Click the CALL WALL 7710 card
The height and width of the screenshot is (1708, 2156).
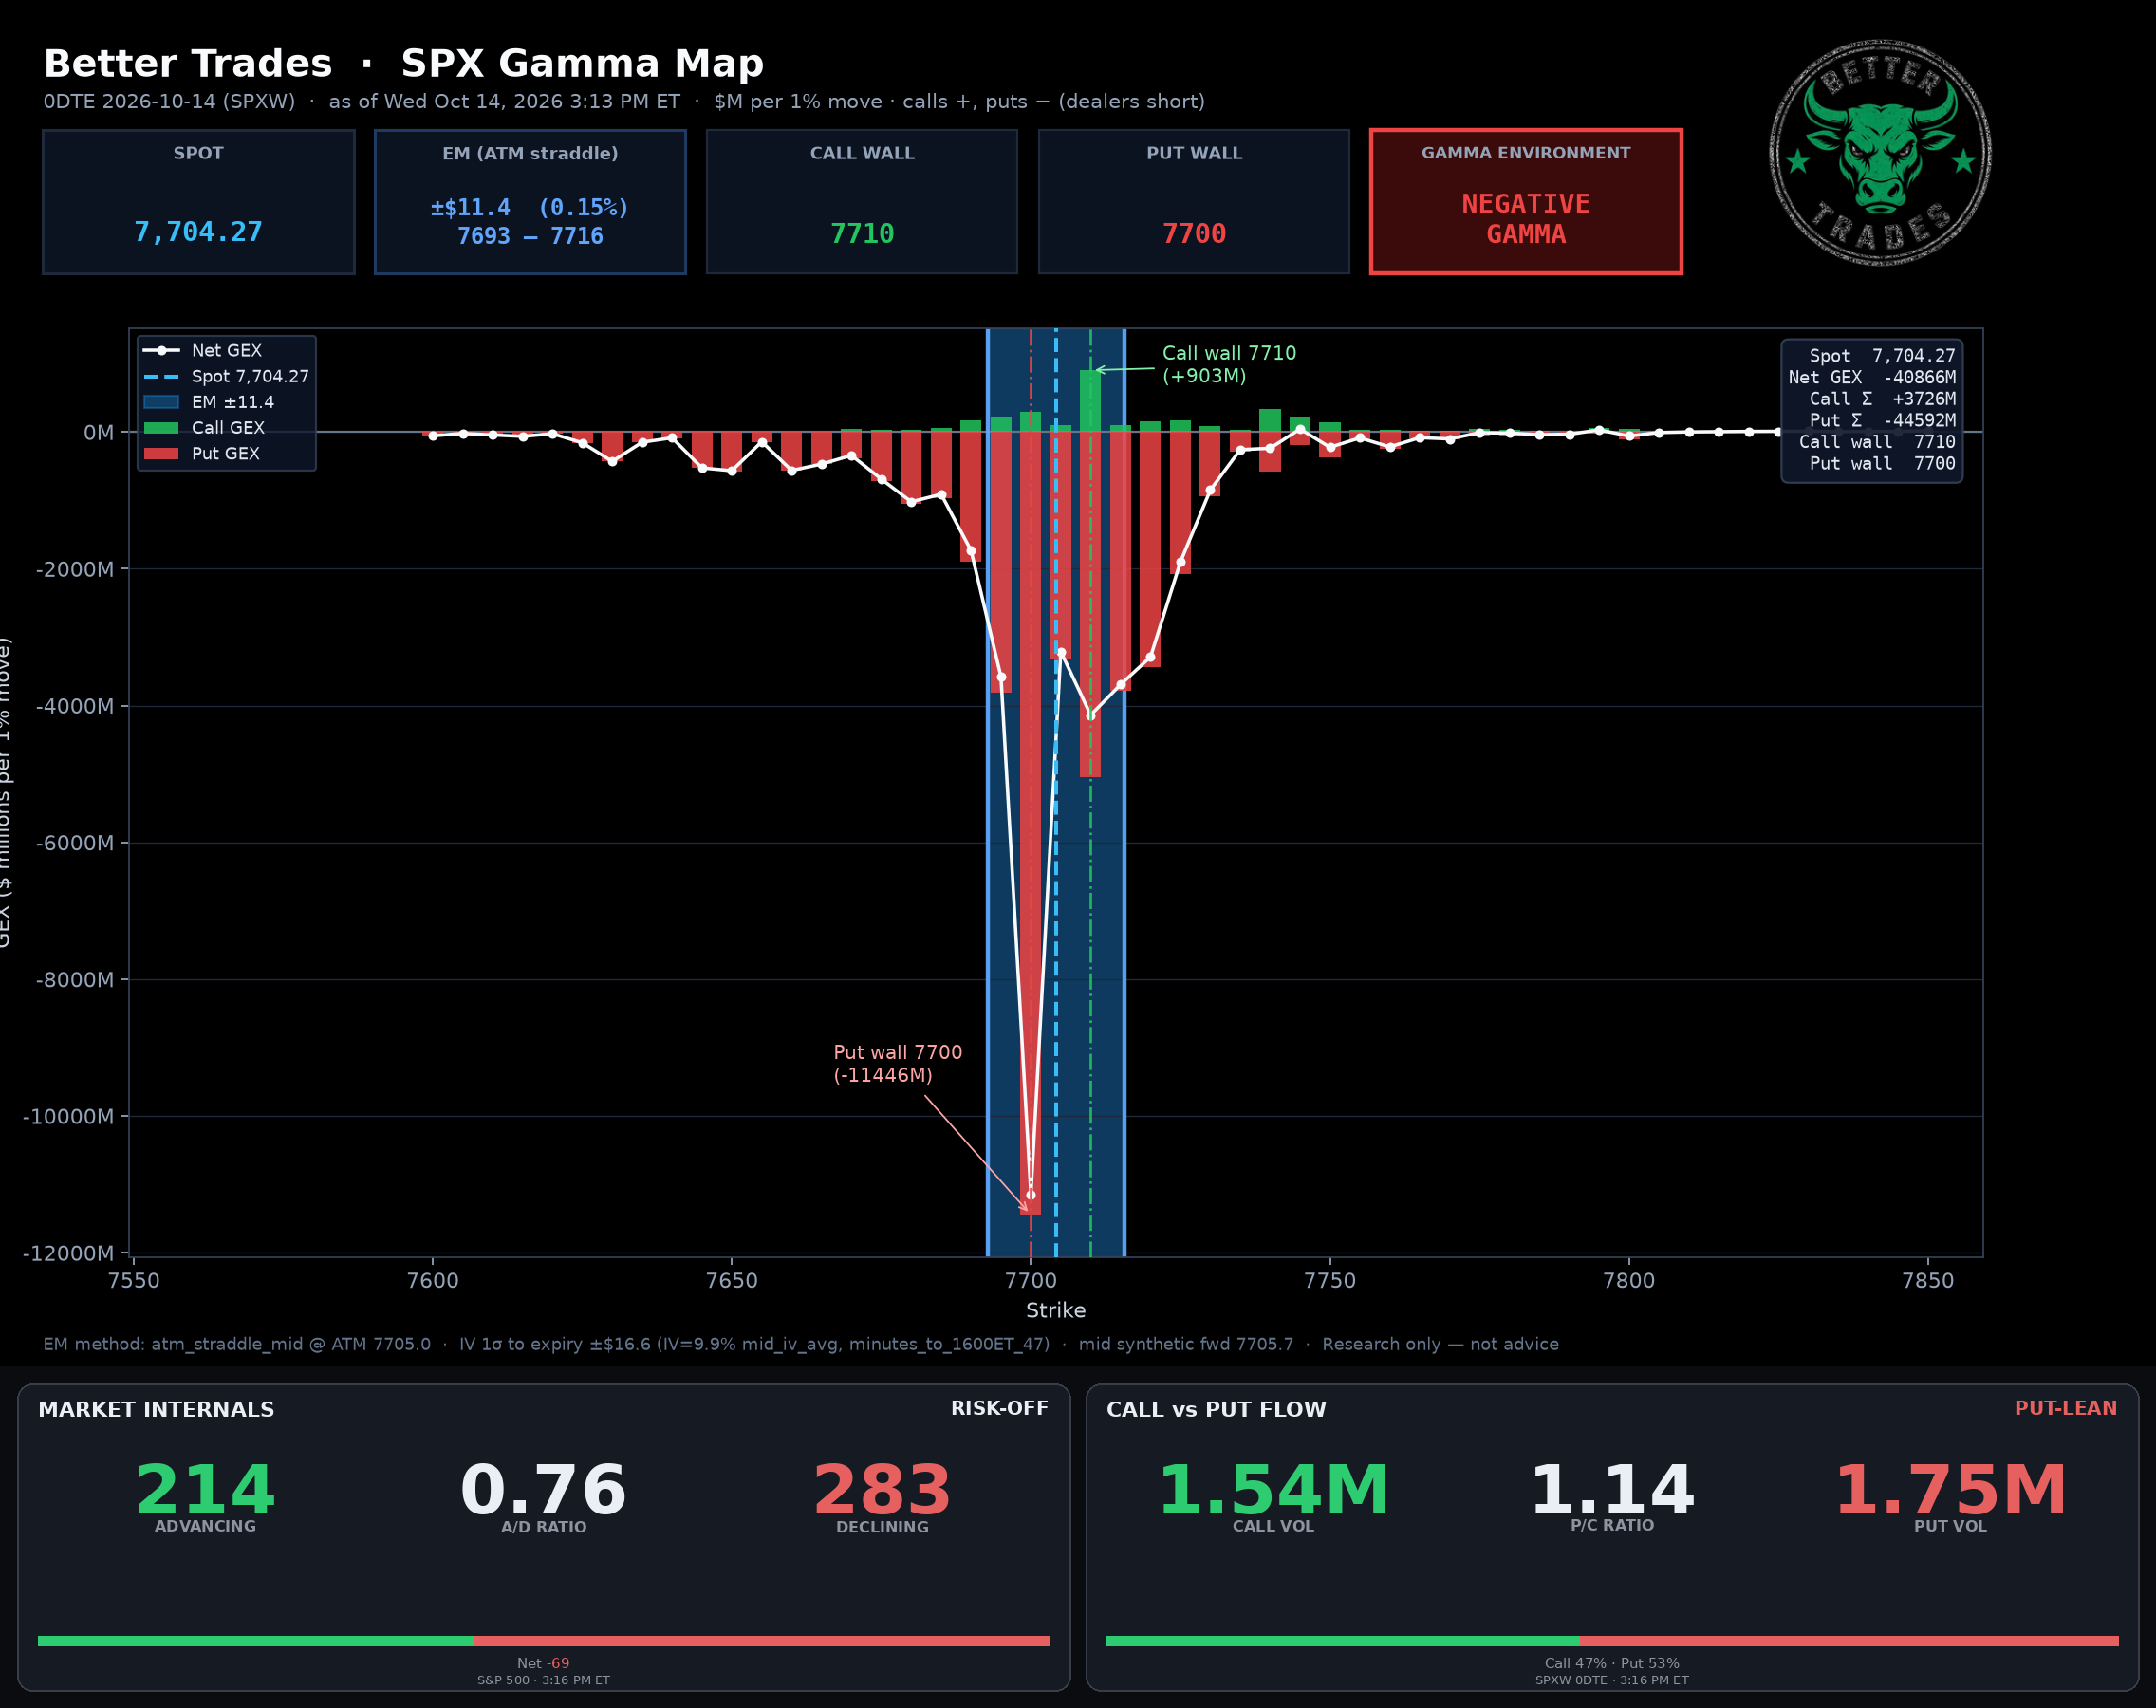tap(862, 202)
